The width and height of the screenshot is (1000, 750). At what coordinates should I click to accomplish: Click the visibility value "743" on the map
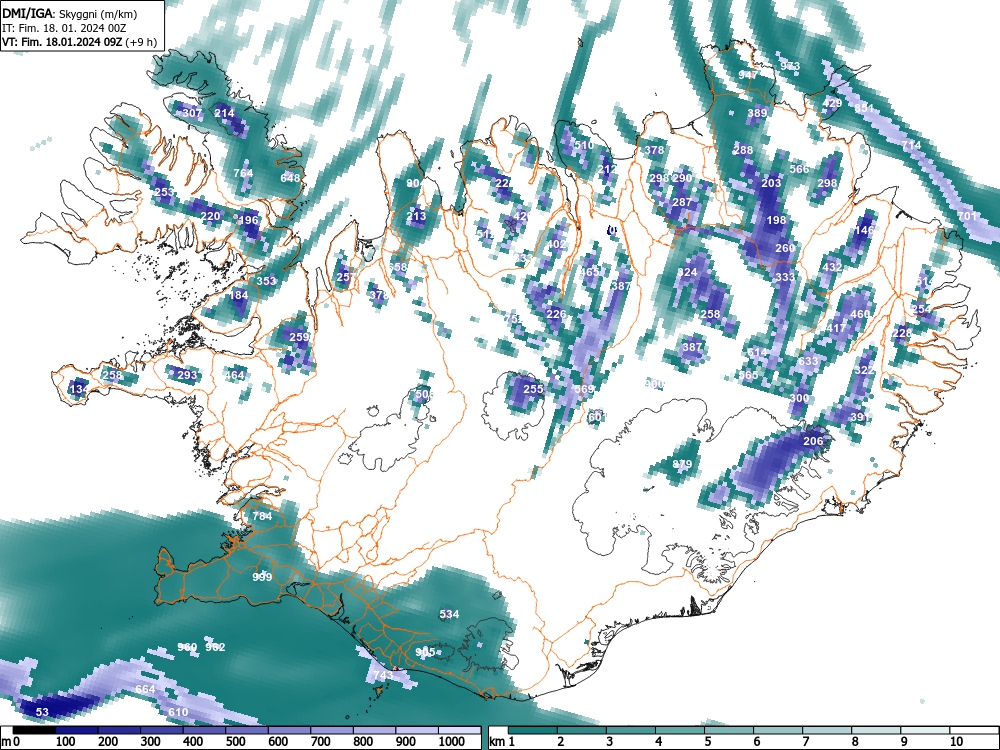(383, 675)
